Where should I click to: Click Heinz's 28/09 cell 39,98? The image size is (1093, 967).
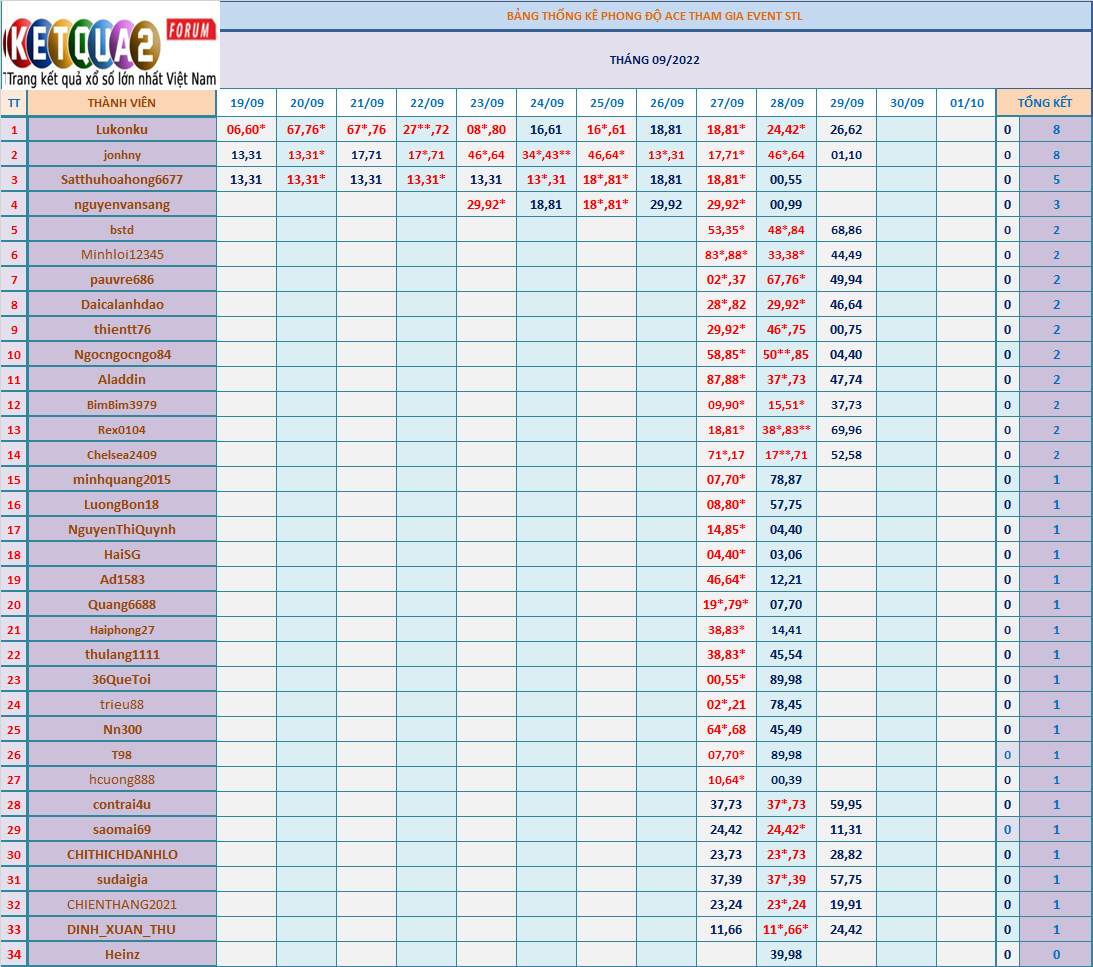pyautogui.click(x=786, y=954)
